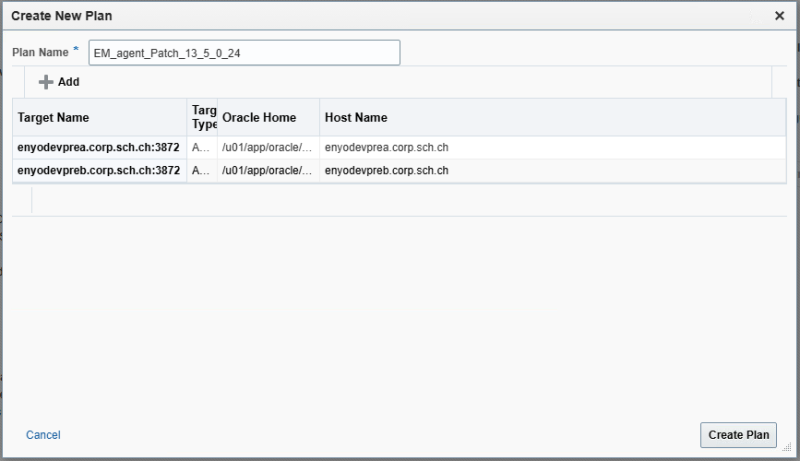Image resolution: width=800 pixels, height=461 pixels.
Task: Sort by the Target Name column header
Action: pos(53,117)
